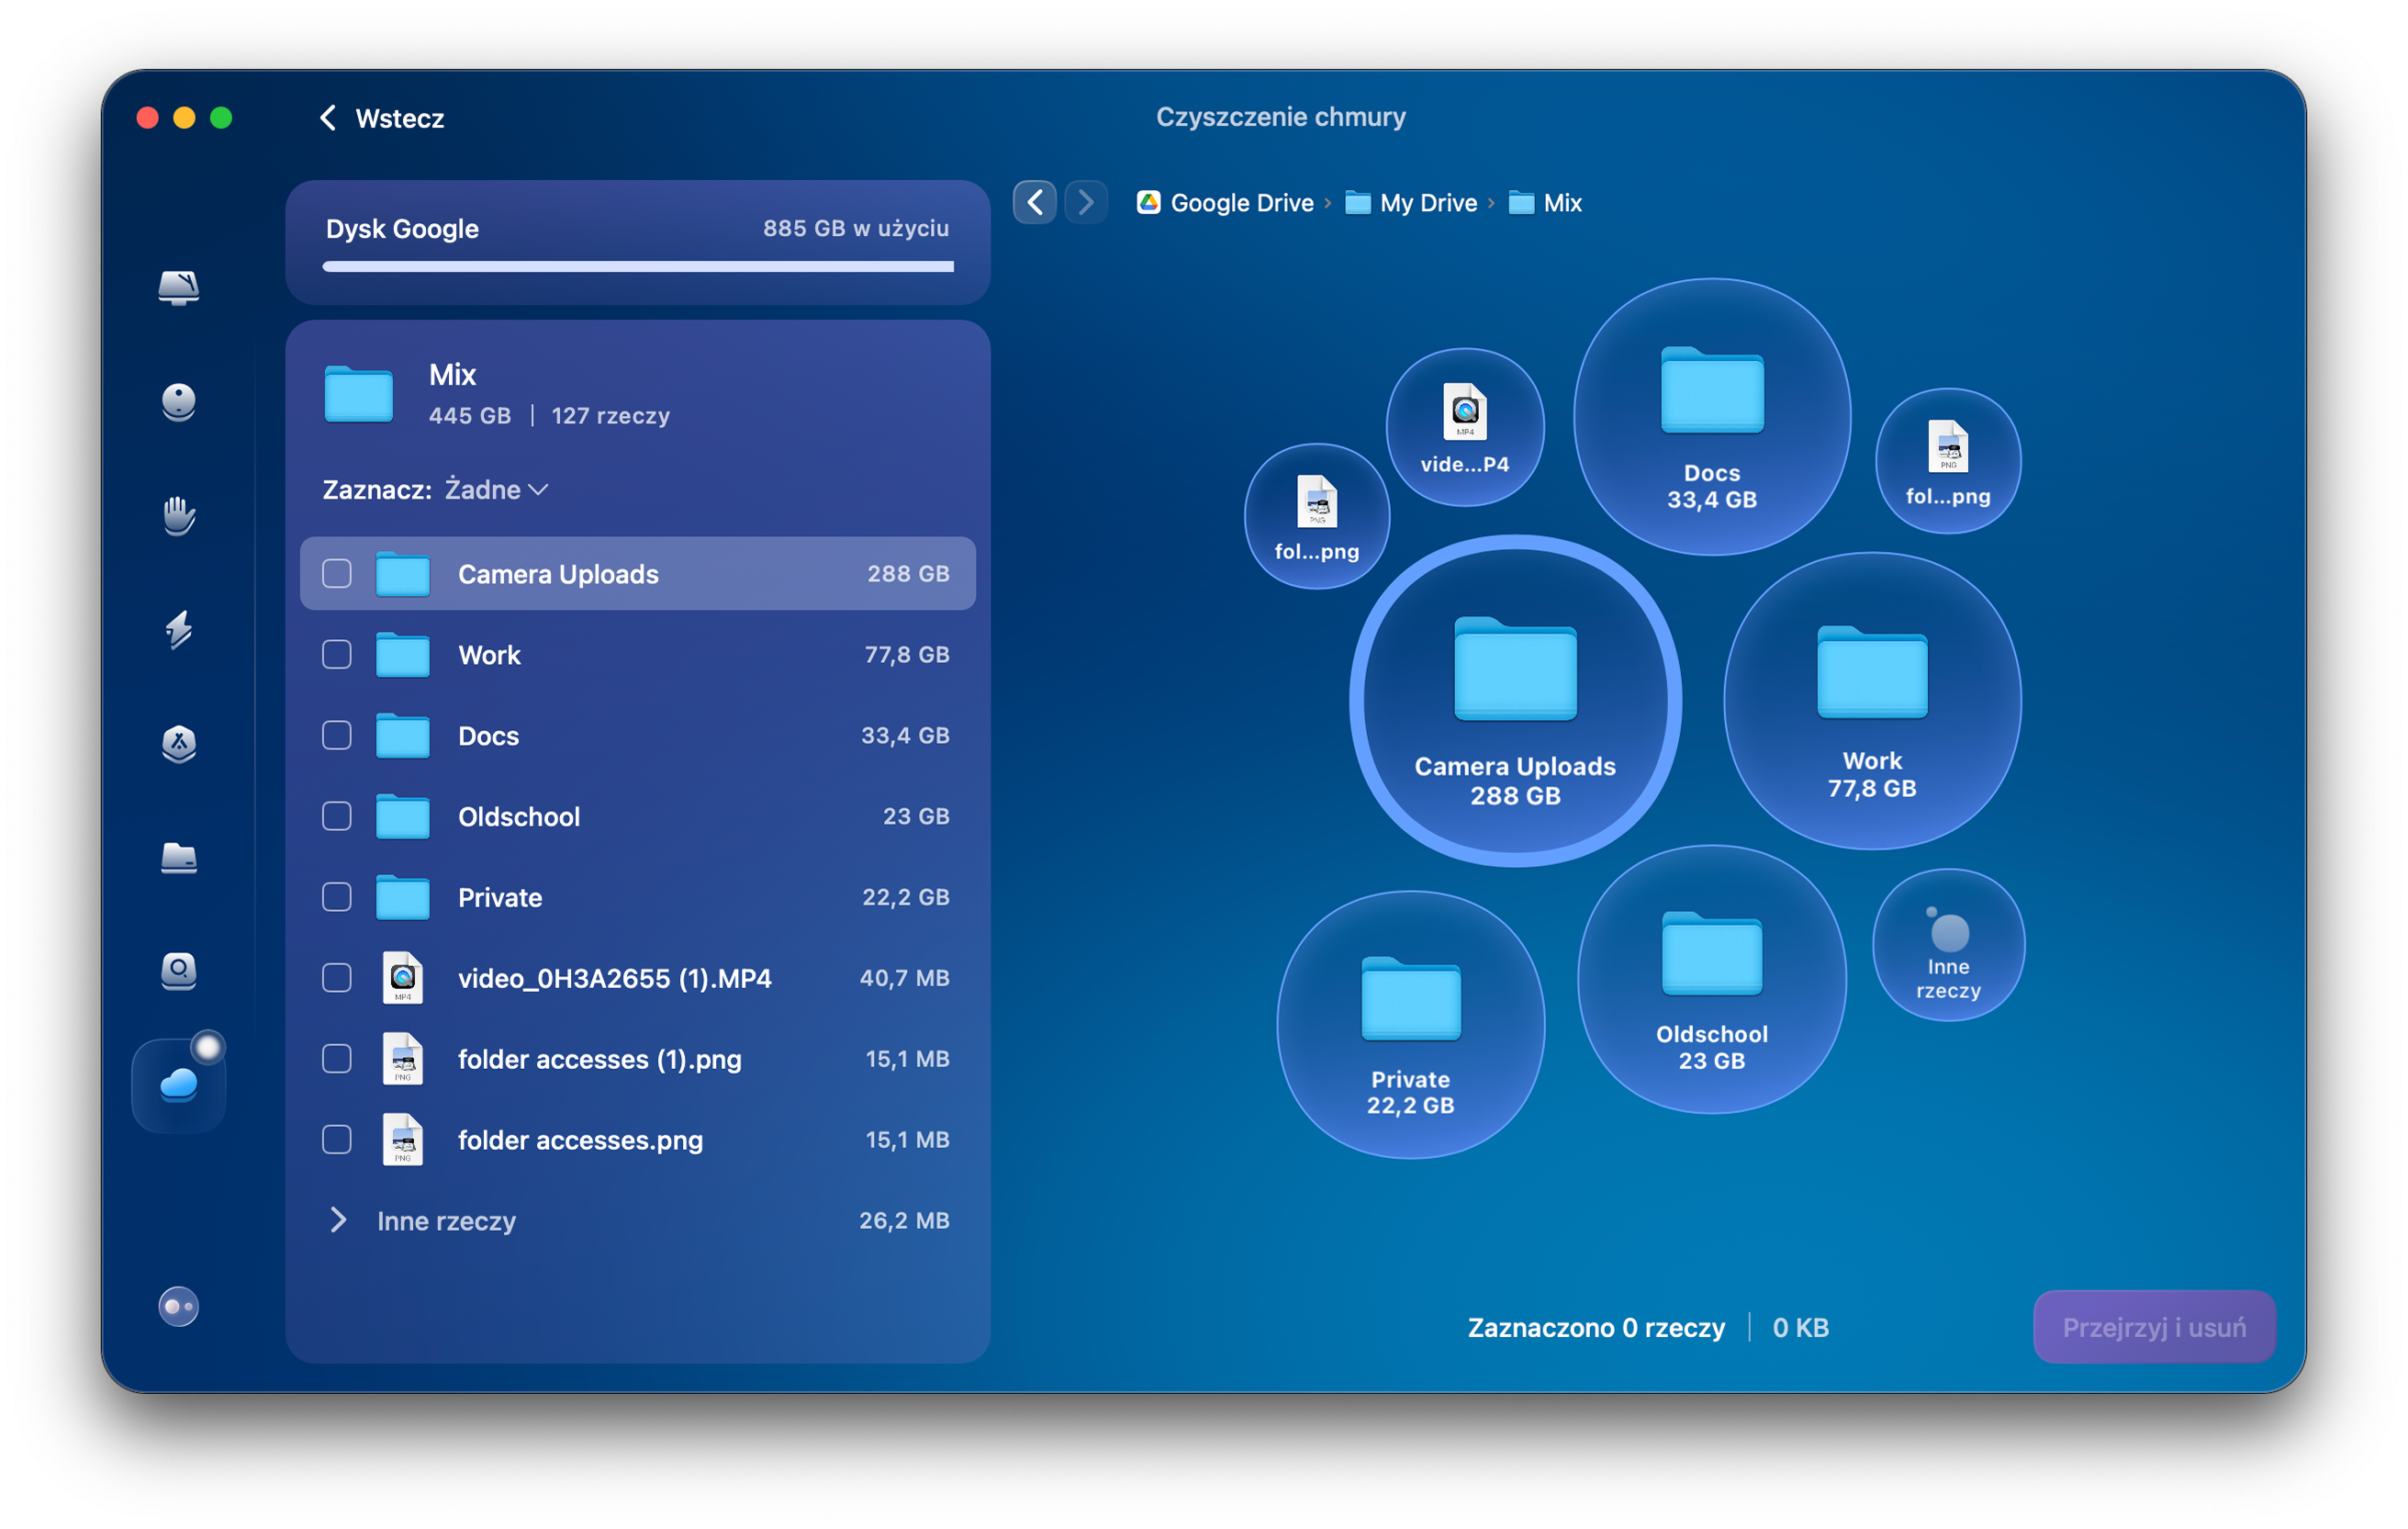Select the My Files folder icon
Image resolution: width=2408 pixels, height=1529 pixels.
(178, 859)
